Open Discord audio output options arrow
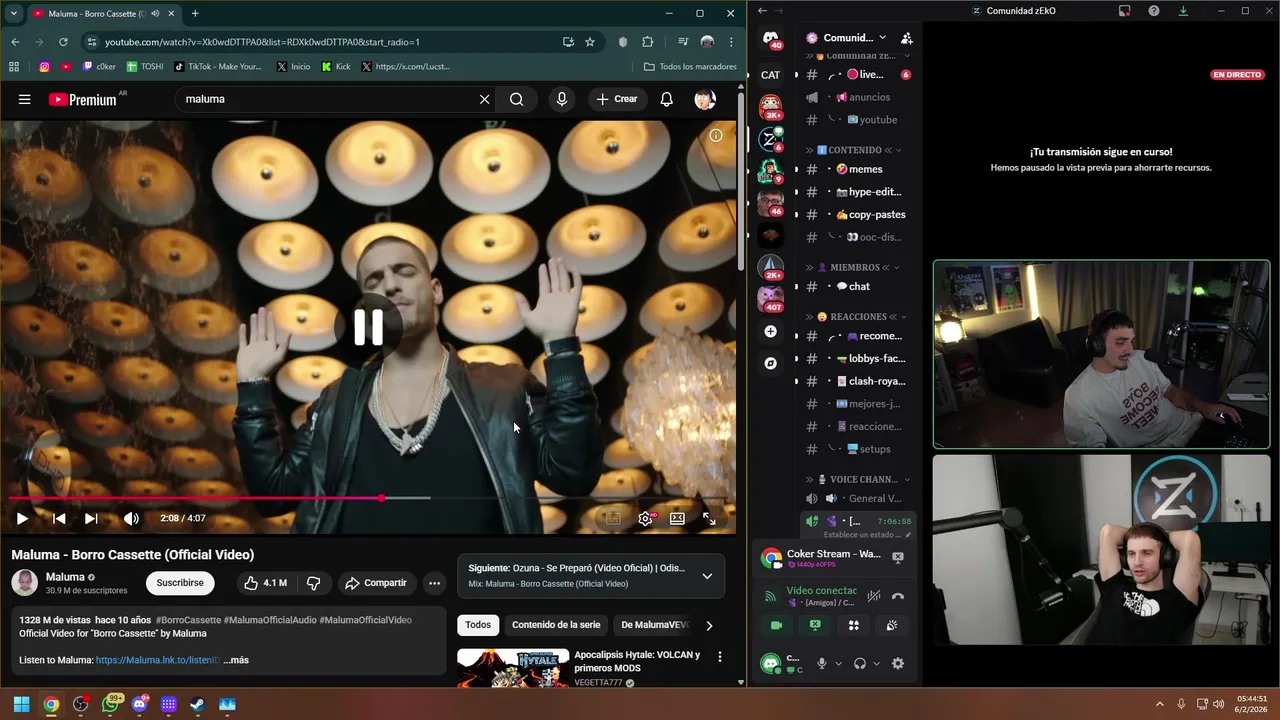This screenshot has height=720, width=1280. click(x=877, y=663)
